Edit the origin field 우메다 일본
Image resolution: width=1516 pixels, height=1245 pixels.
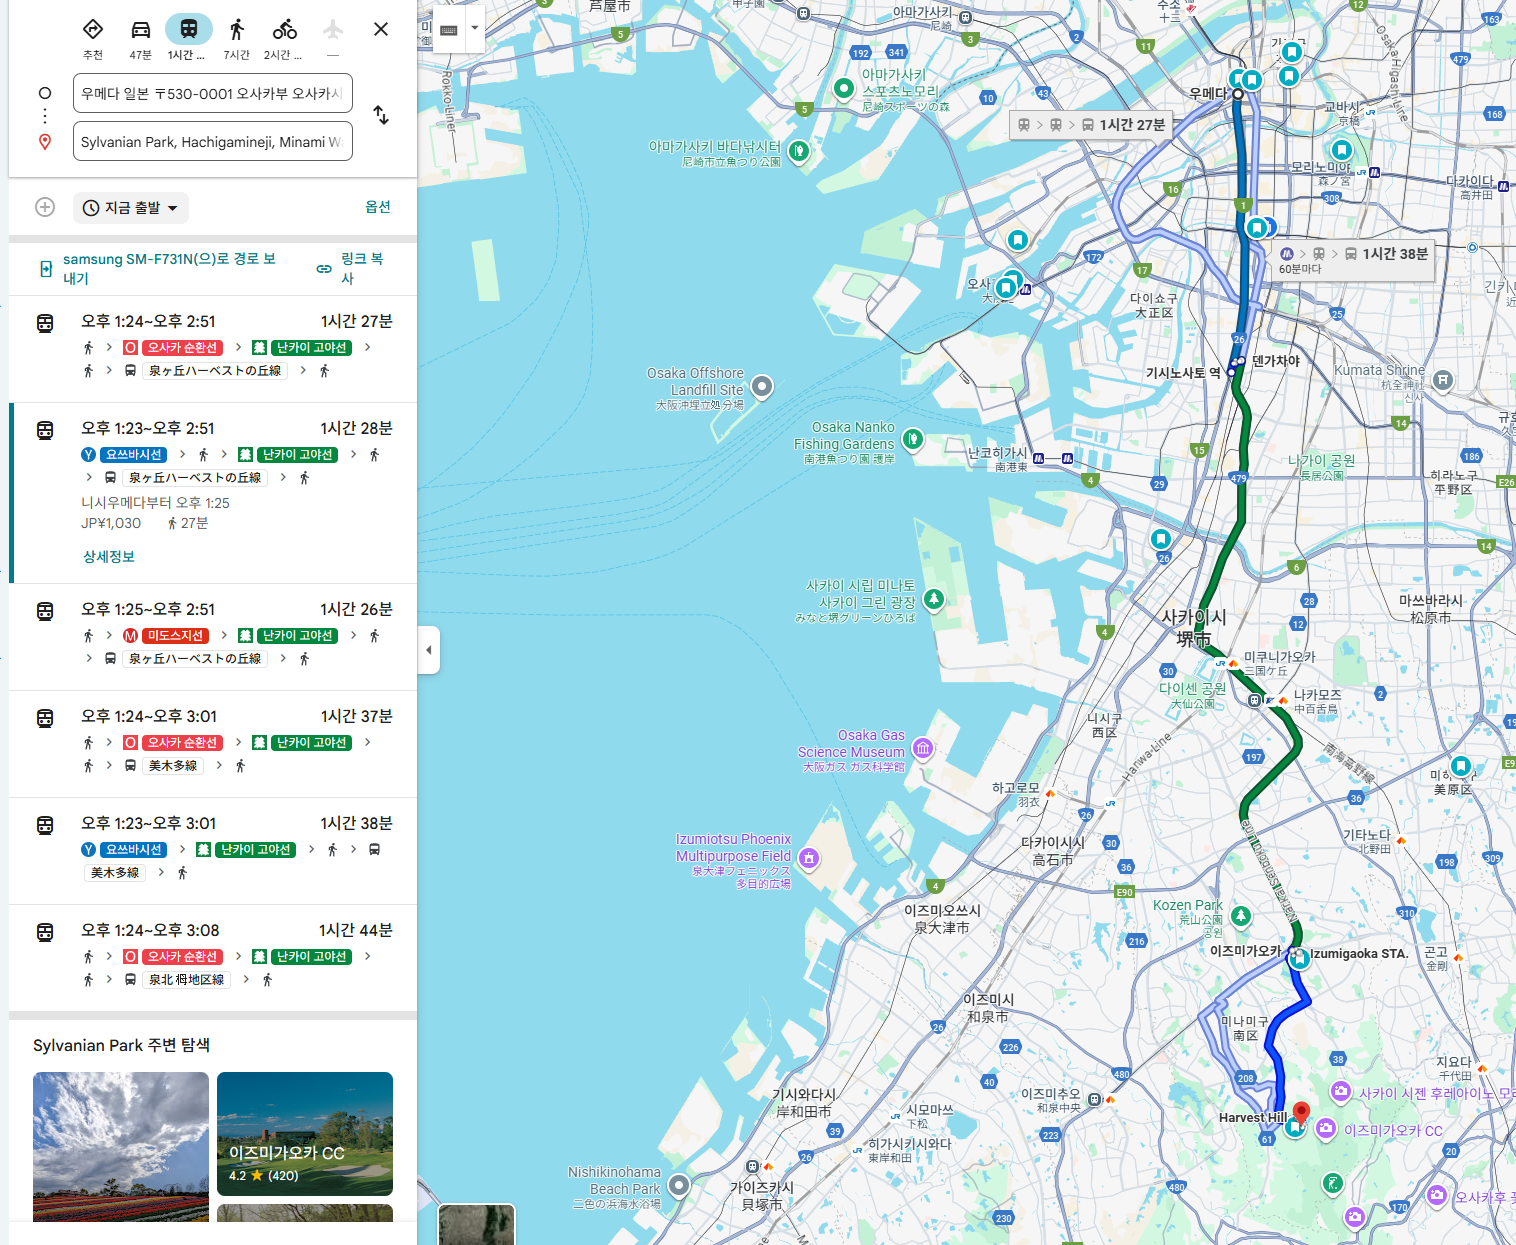pyautogui.click(x=213, y=93)
